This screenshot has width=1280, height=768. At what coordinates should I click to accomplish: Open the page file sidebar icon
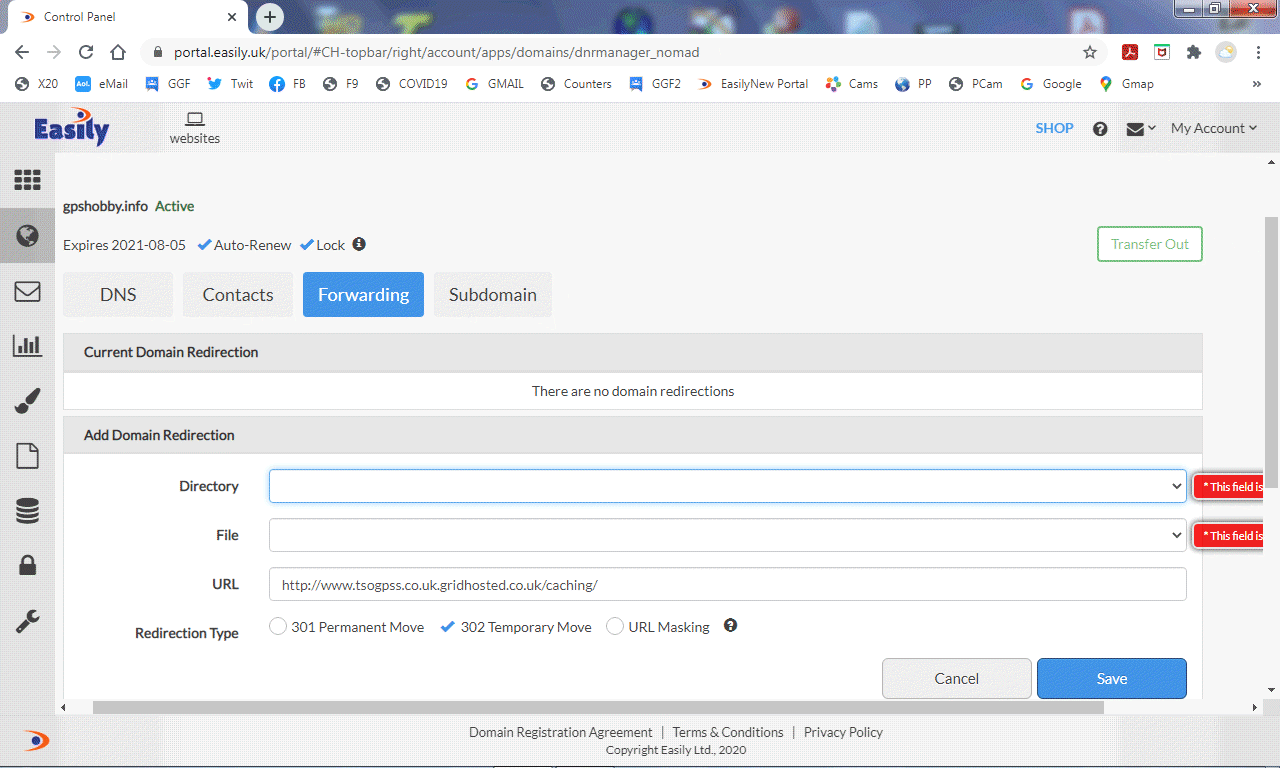coord(27,456)
